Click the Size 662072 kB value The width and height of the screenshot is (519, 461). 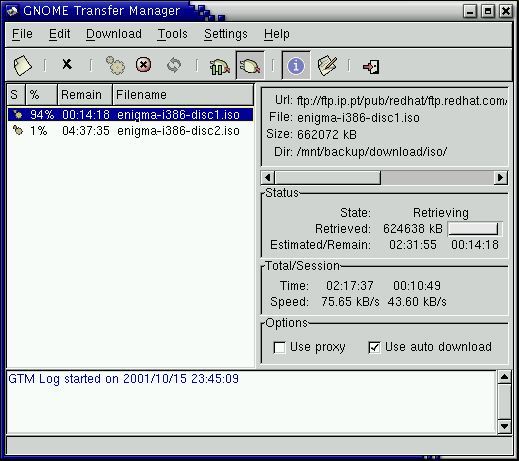pos(327,135)
